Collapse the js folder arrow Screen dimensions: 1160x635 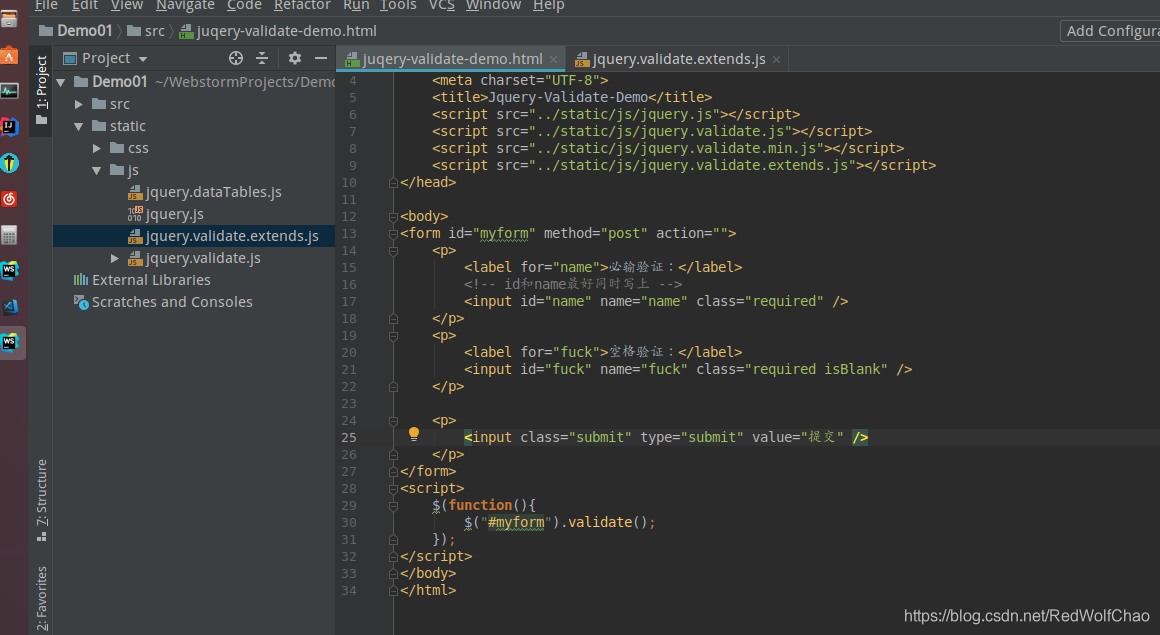97,170
